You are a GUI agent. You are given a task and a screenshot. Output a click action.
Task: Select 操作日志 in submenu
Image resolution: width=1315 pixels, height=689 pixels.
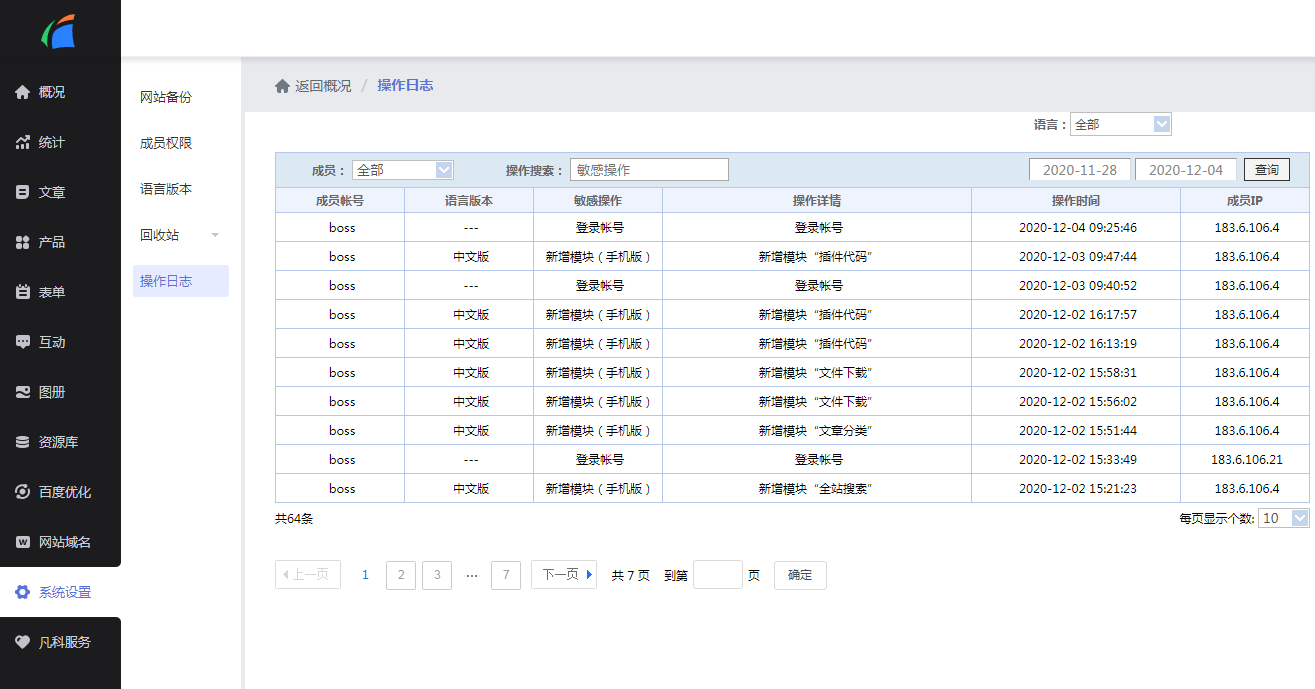click(181, 281)
